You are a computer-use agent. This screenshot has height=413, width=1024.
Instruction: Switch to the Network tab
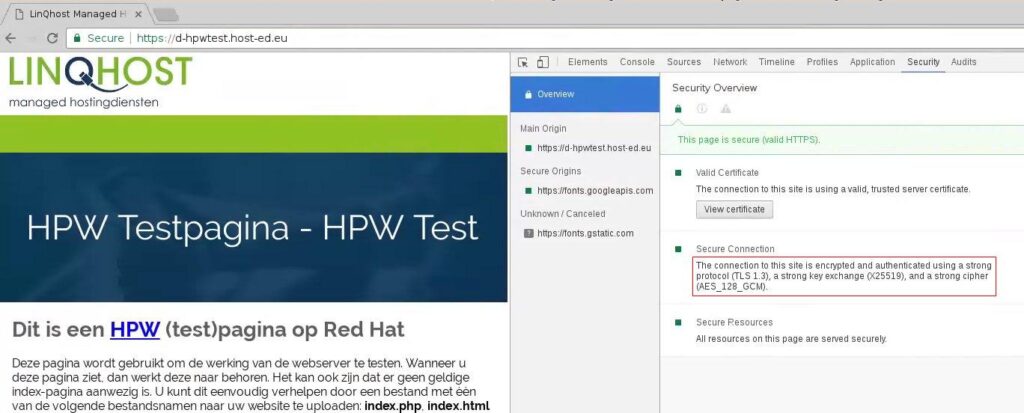tap(730, 62)
